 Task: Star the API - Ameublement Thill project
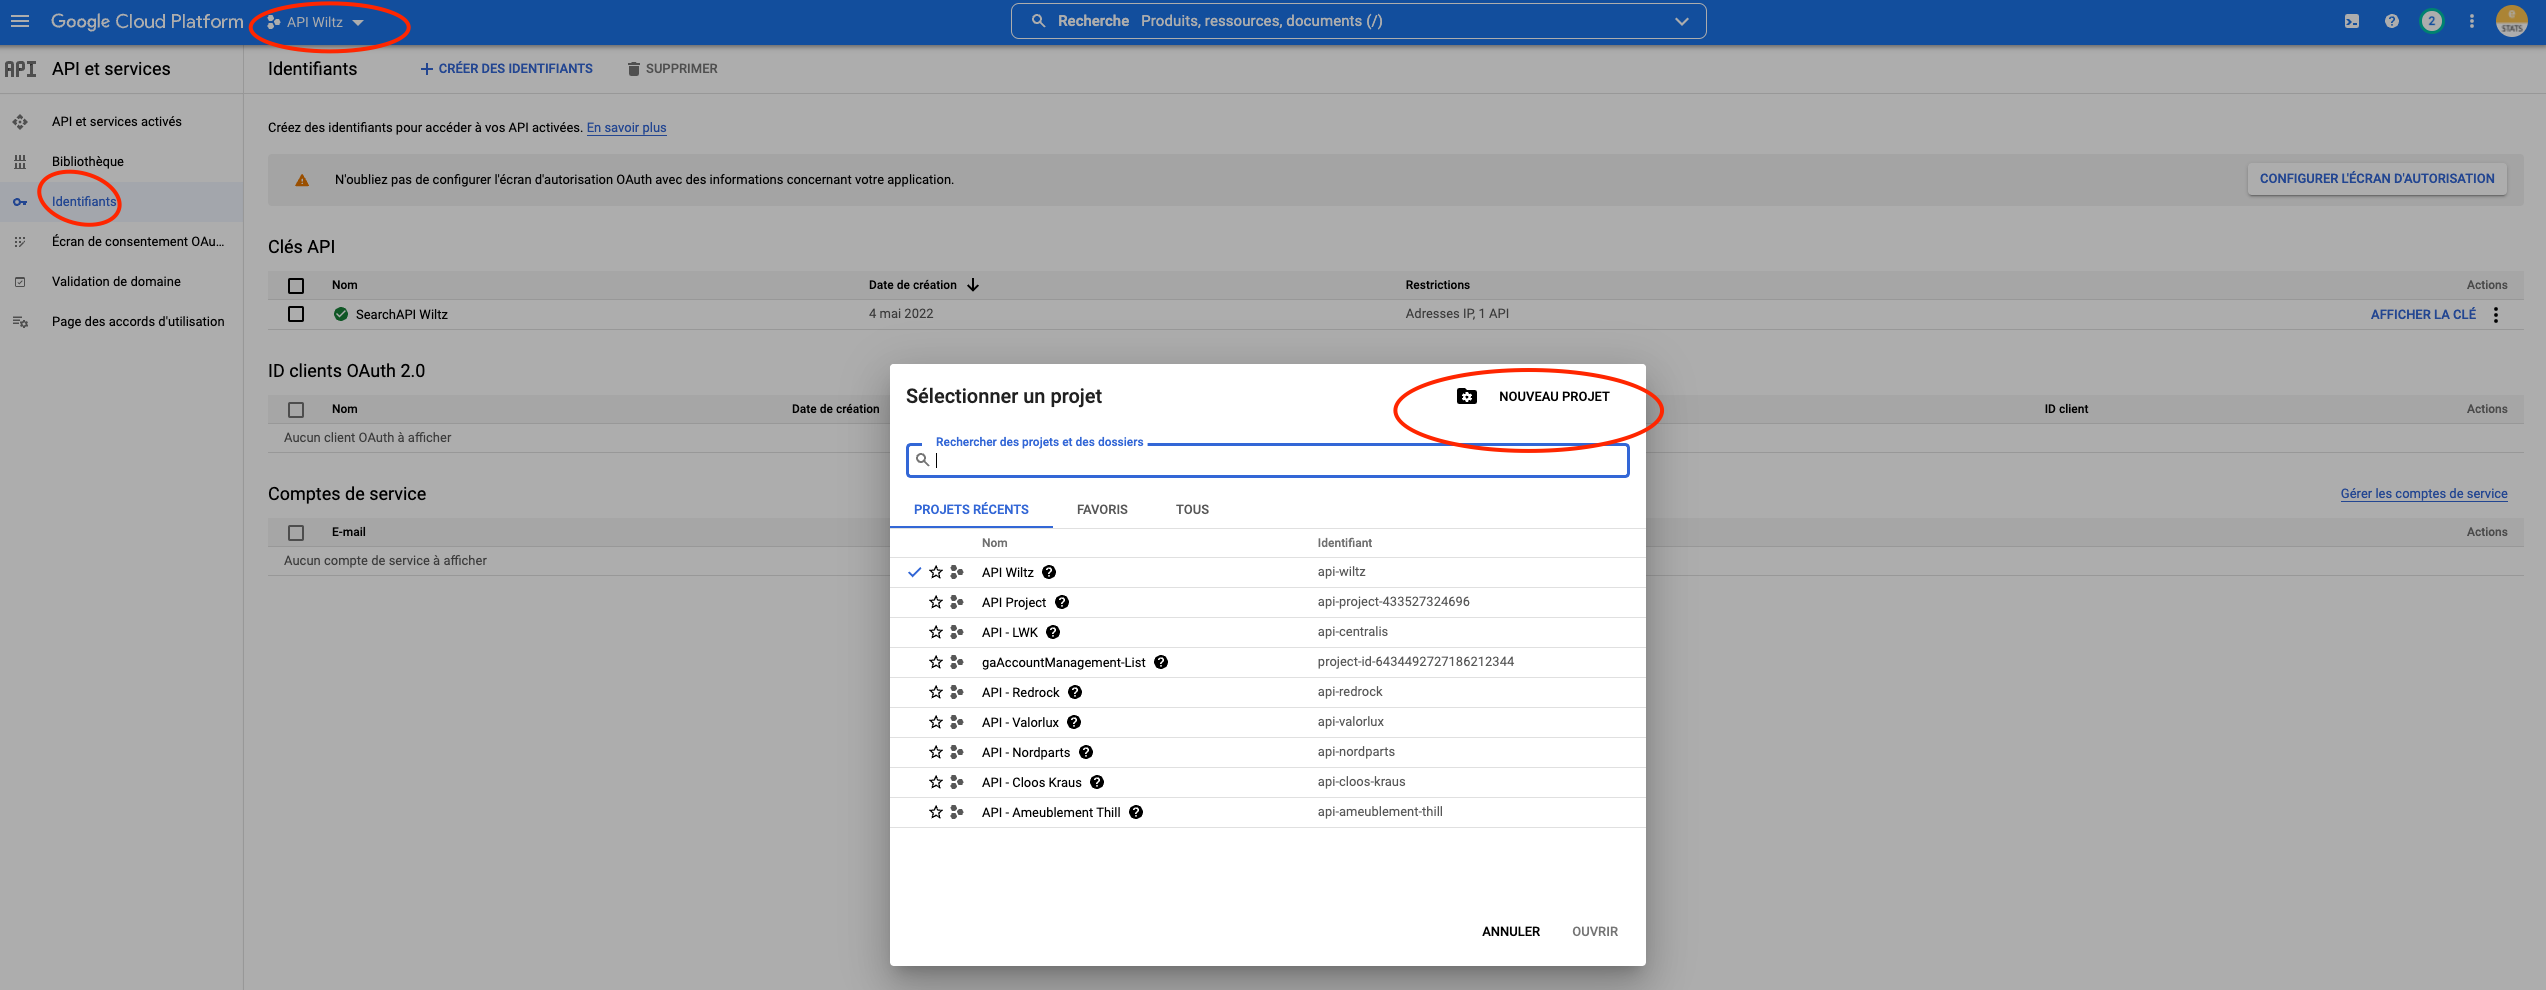(x=936, y=812)
